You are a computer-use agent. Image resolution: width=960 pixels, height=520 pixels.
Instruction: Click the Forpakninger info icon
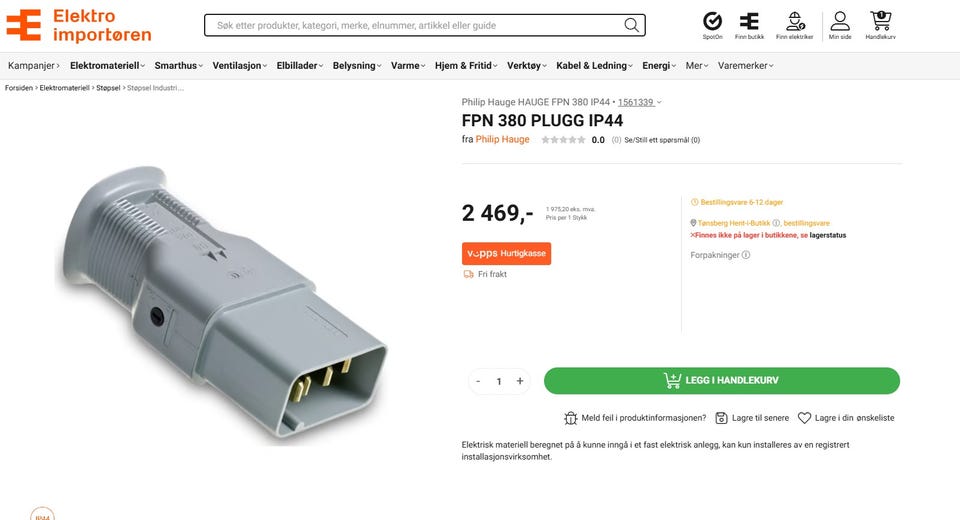[746, 255]
